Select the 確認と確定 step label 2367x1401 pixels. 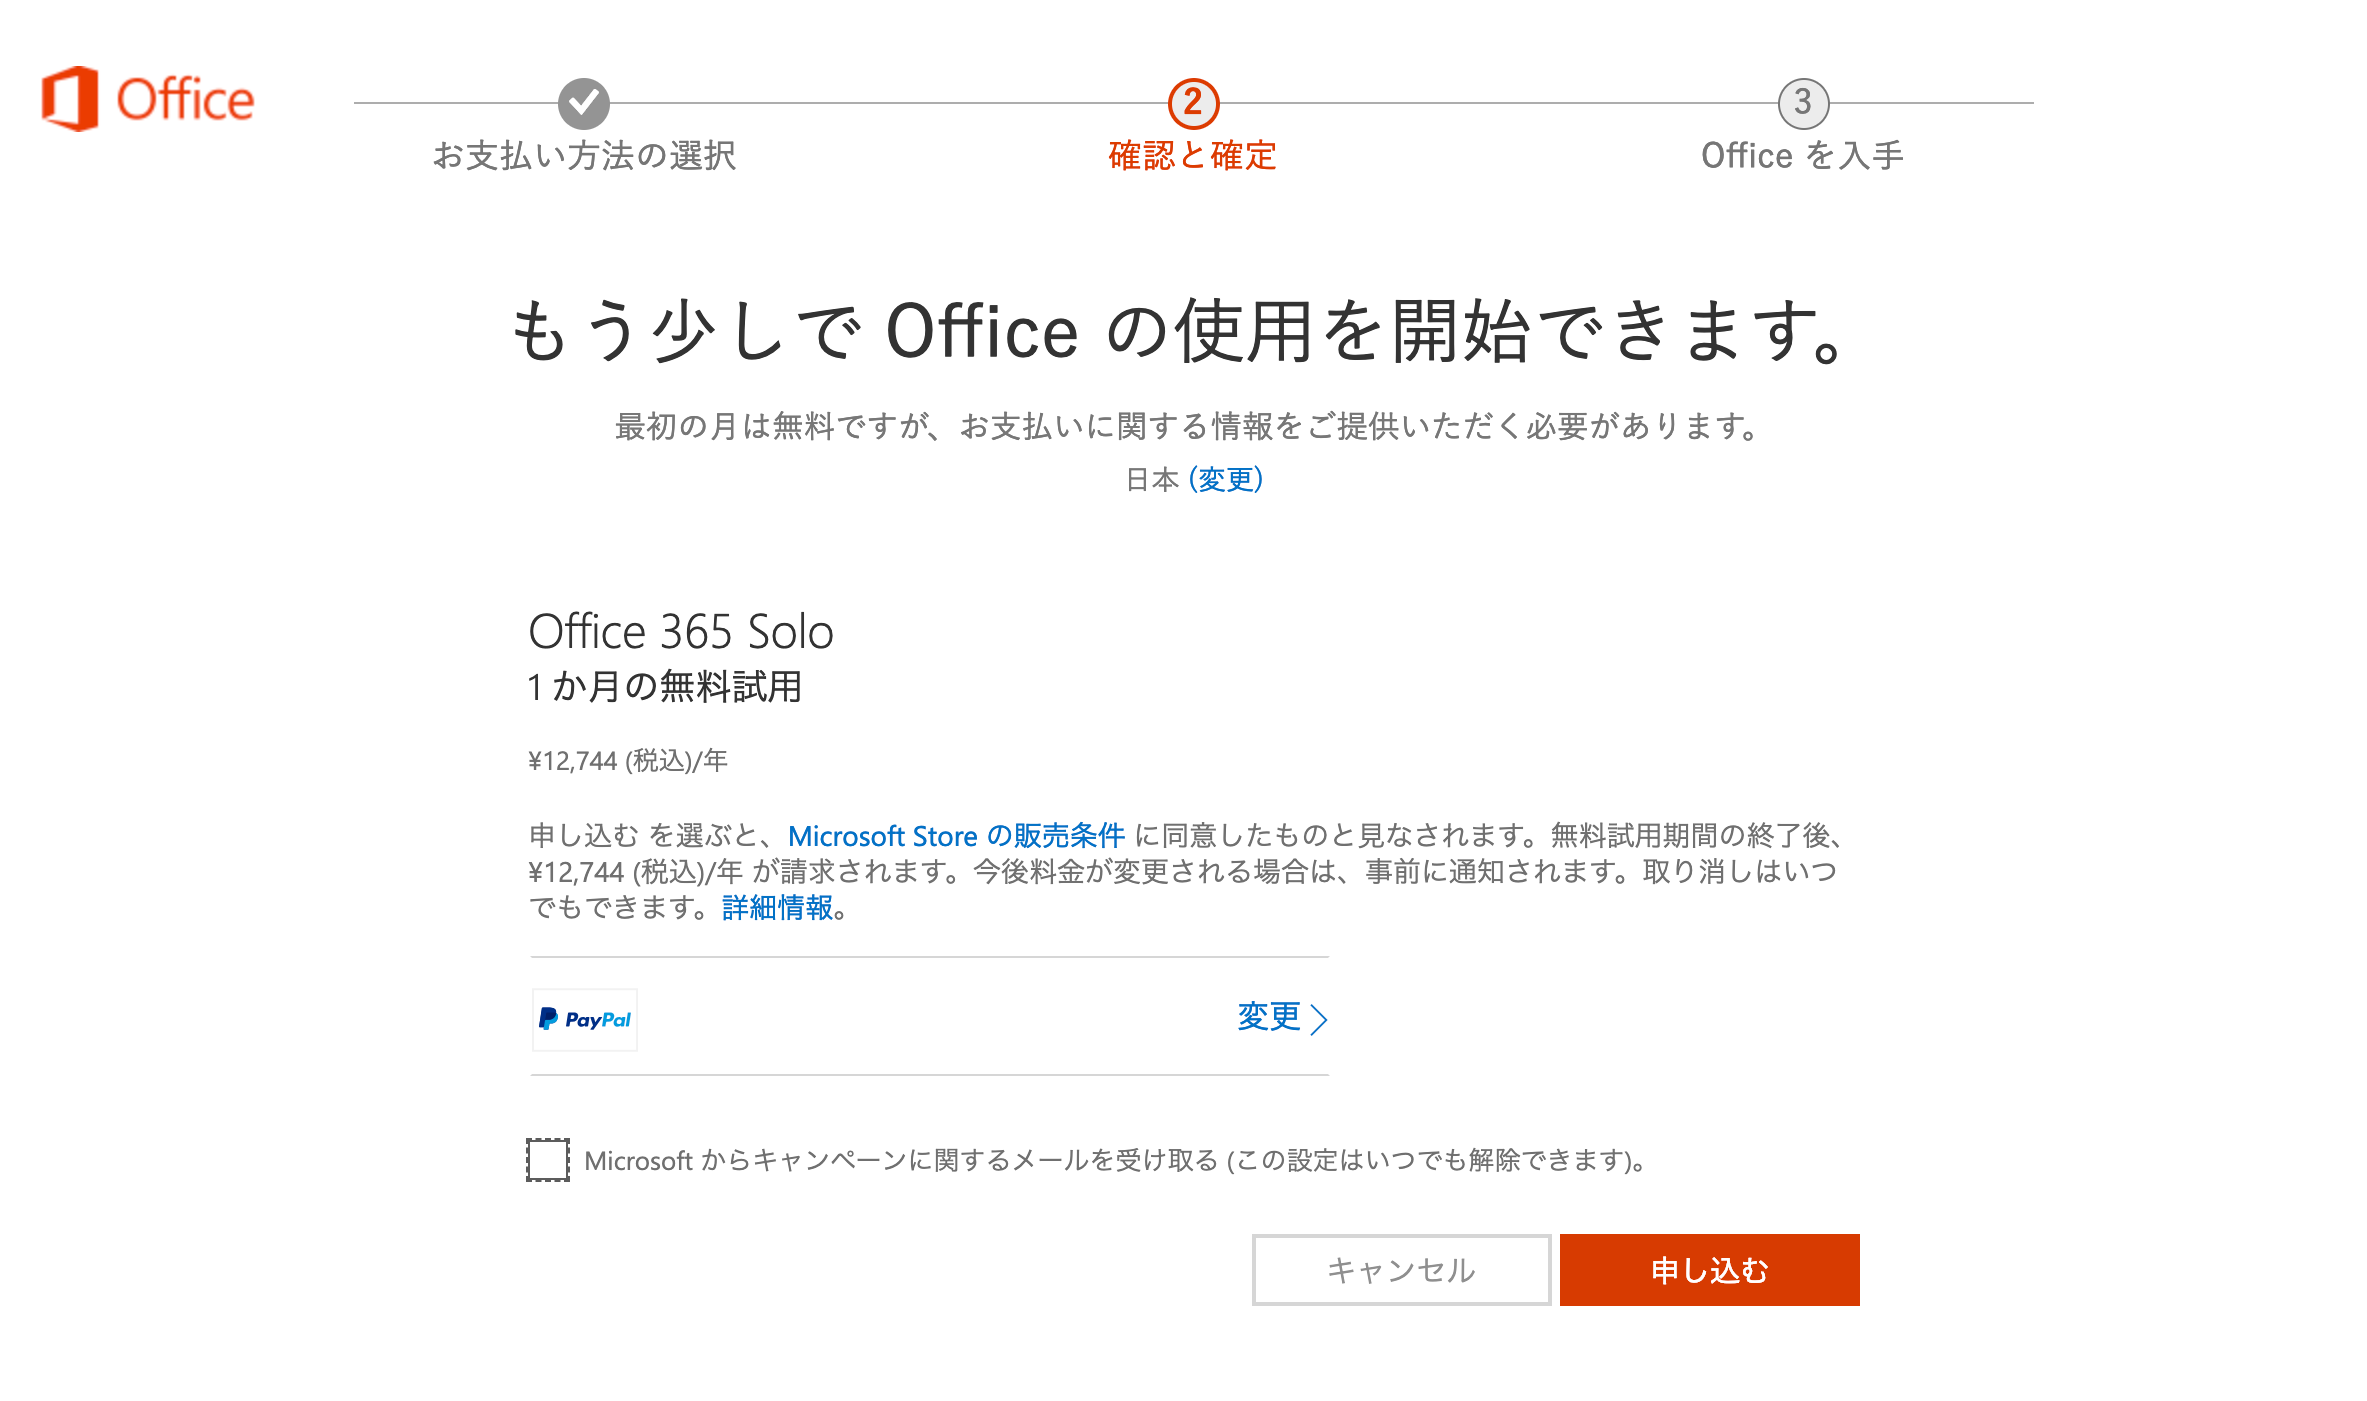pyautogui.click(x=1193, y=156)
